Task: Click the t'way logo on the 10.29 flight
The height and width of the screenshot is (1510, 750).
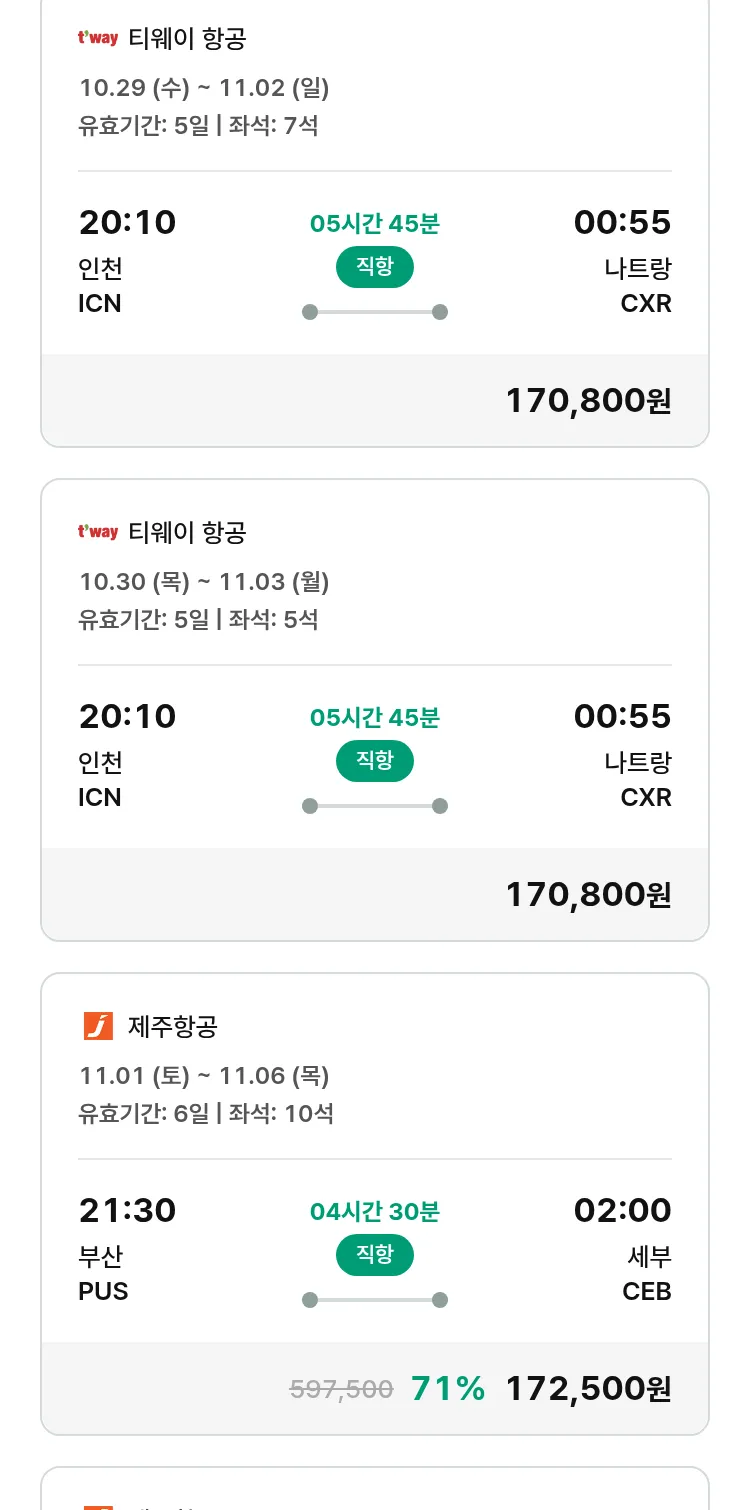Action: tap(98, 38)
